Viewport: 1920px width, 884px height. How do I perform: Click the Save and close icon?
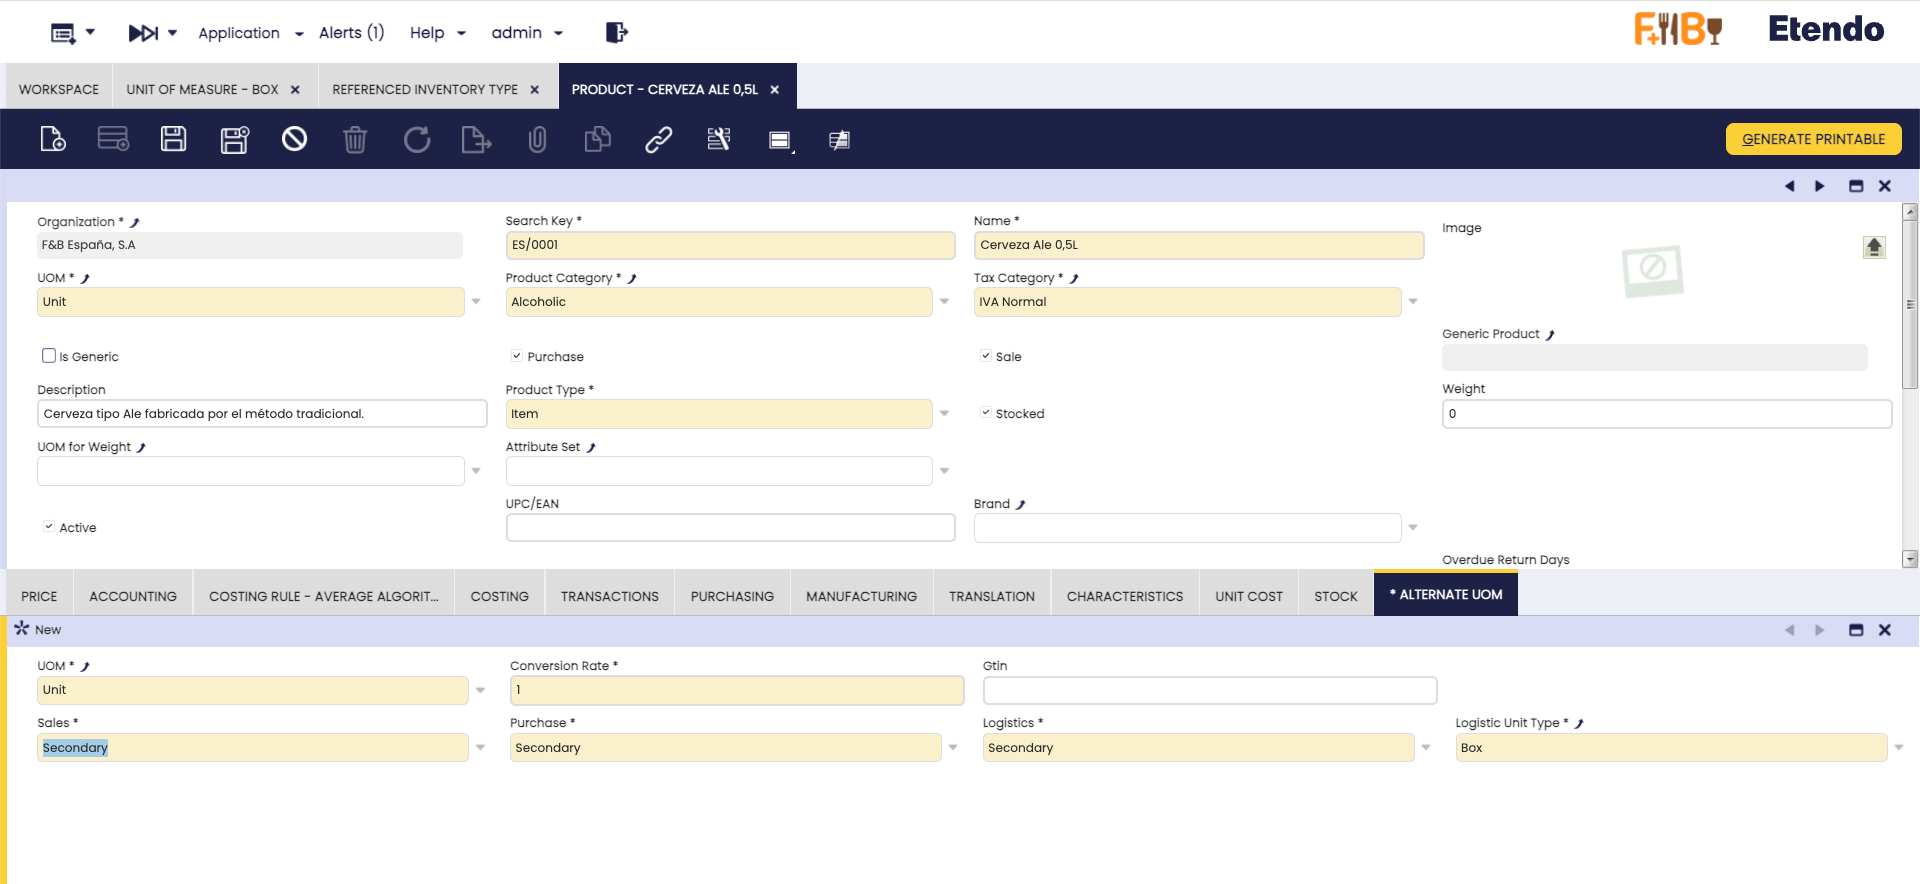tap(234, 139)
